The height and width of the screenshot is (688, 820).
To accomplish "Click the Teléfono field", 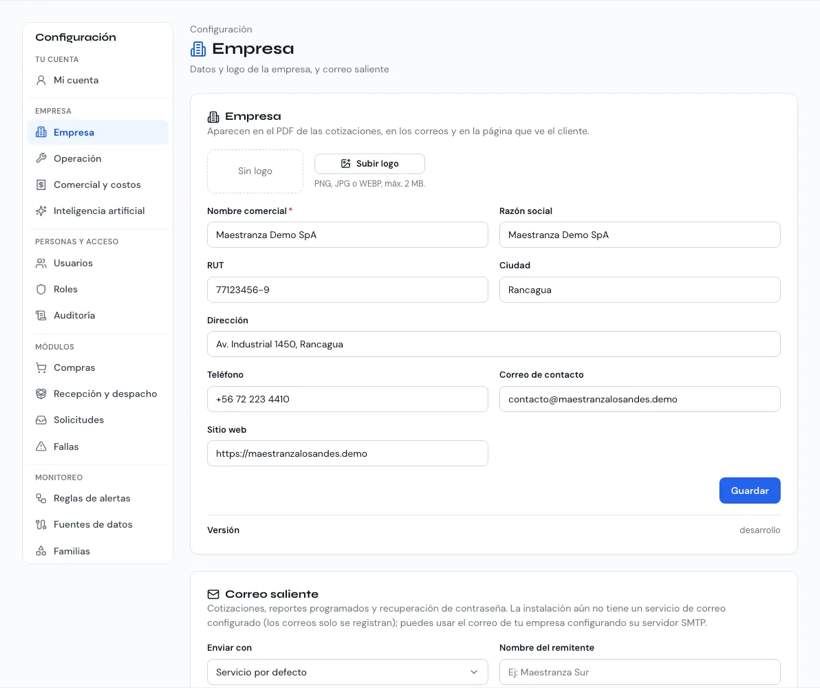I will tap(347, 399).
